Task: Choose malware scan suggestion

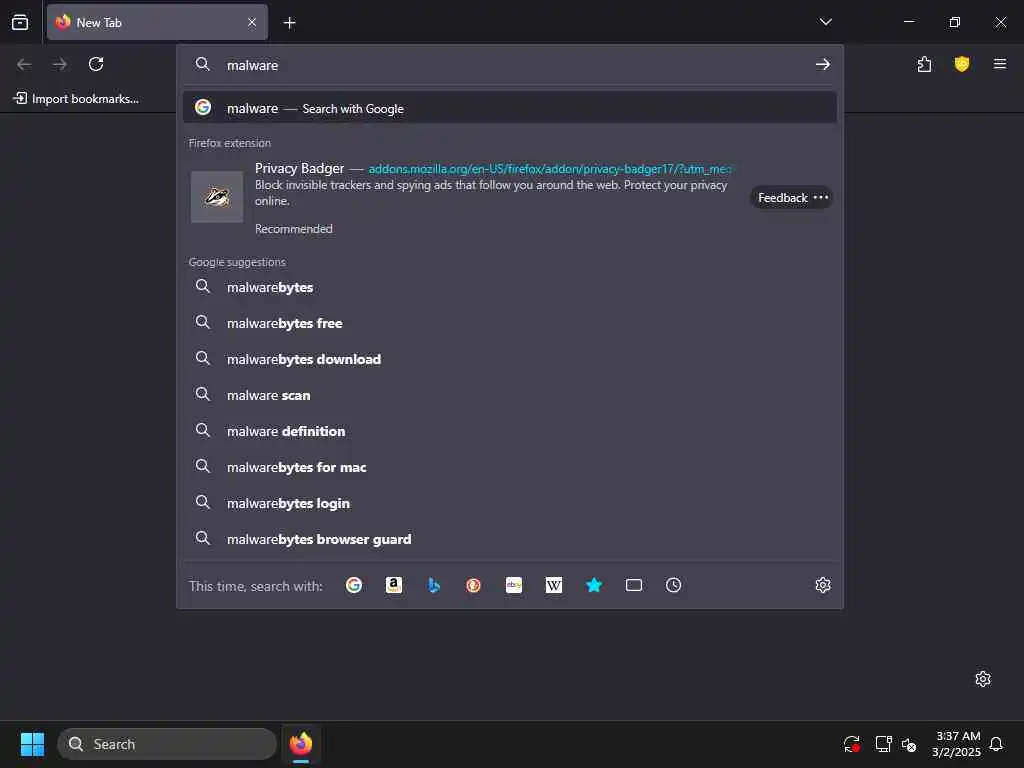Action: [x=509, y=395]
